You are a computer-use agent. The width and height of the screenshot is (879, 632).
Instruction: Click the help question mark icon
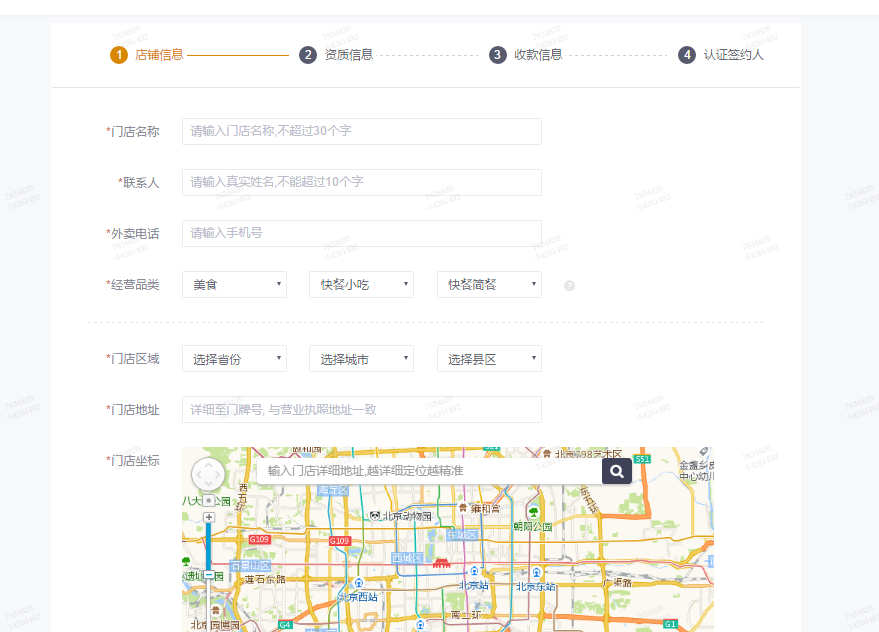(x=569, y=286)
